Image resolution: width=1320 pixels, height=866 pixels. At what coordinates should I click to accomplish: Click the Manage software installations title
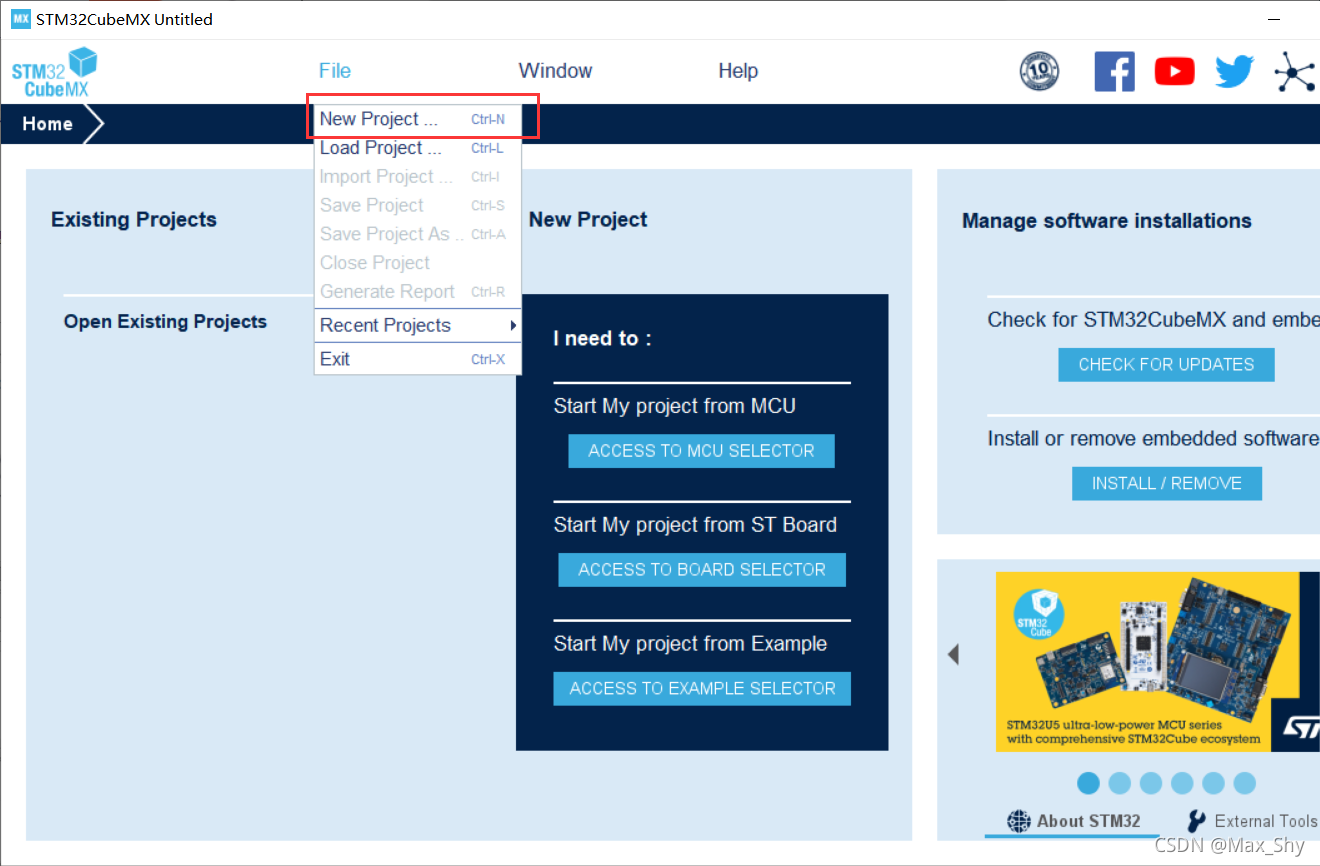pyautogui.click(x=1107, y=221)
